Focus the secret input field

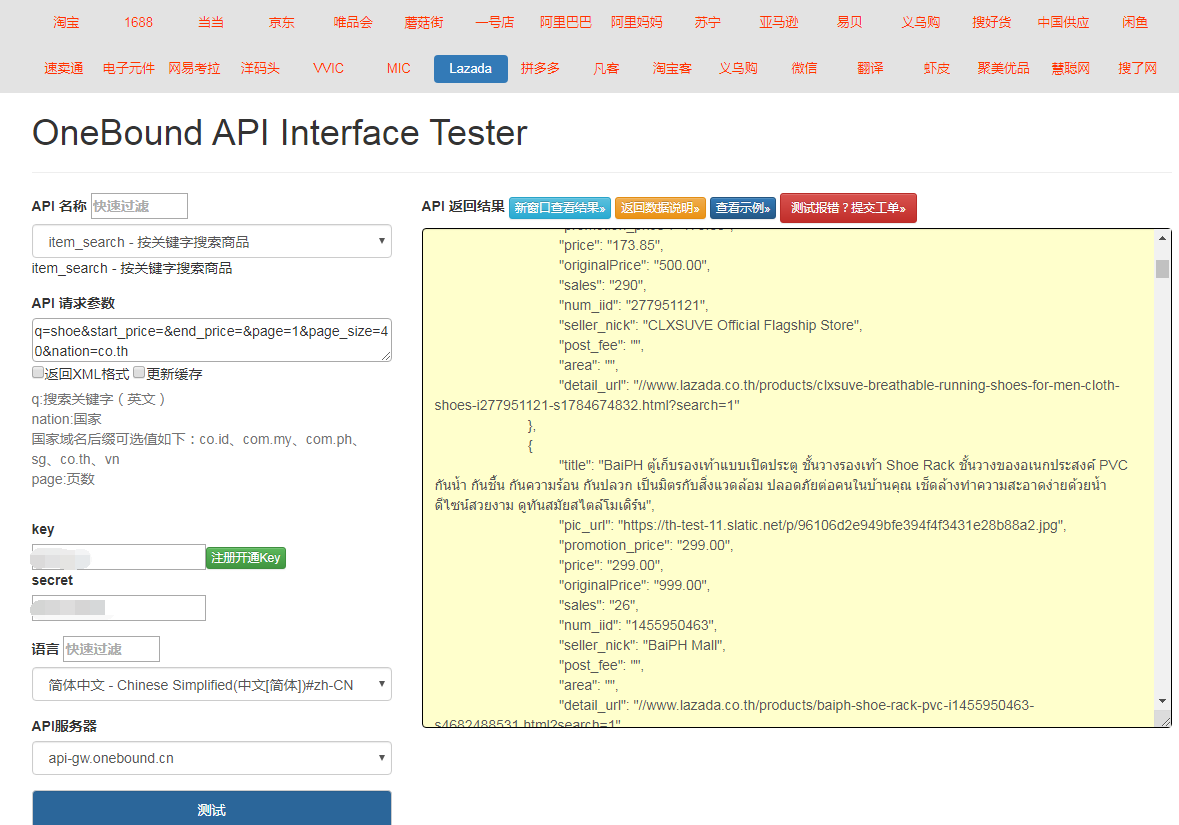point(118,608)
